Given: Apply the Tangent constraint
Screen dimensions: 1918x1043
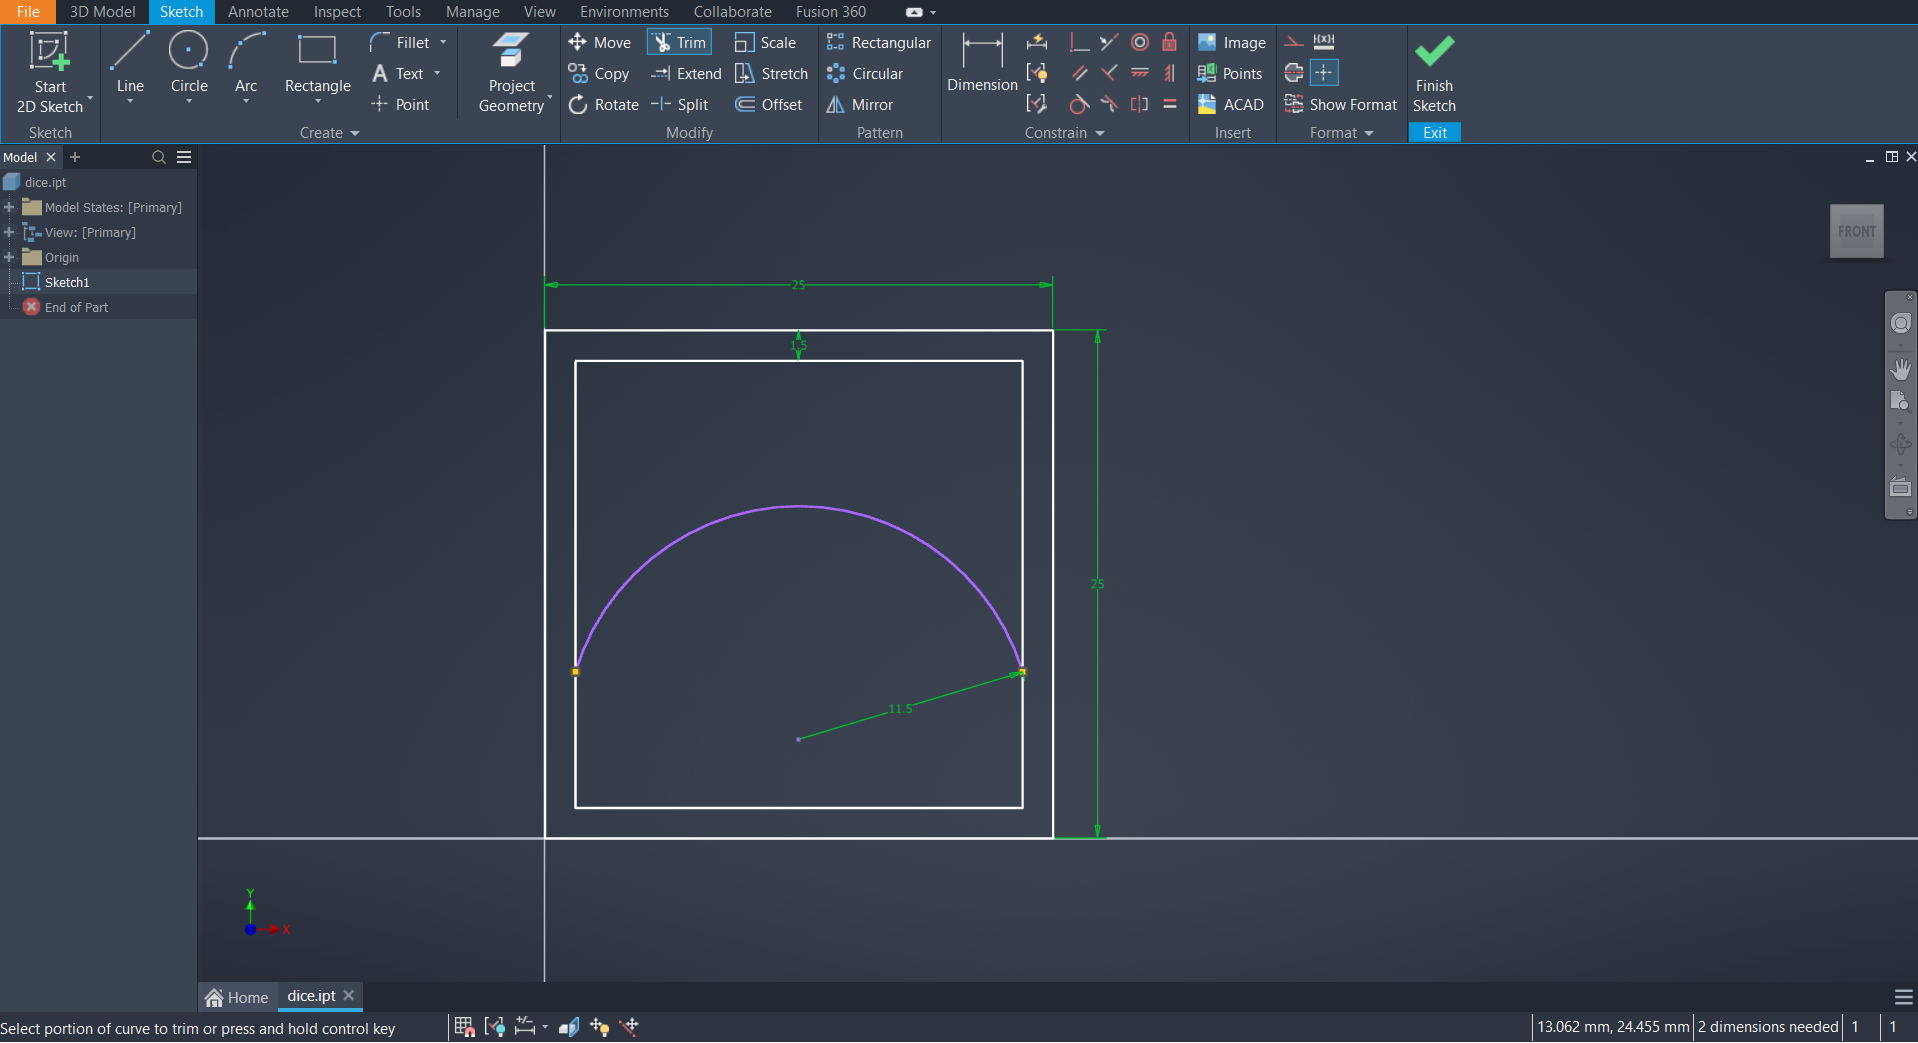Looking at the screenshot, I should (1079, 104).
